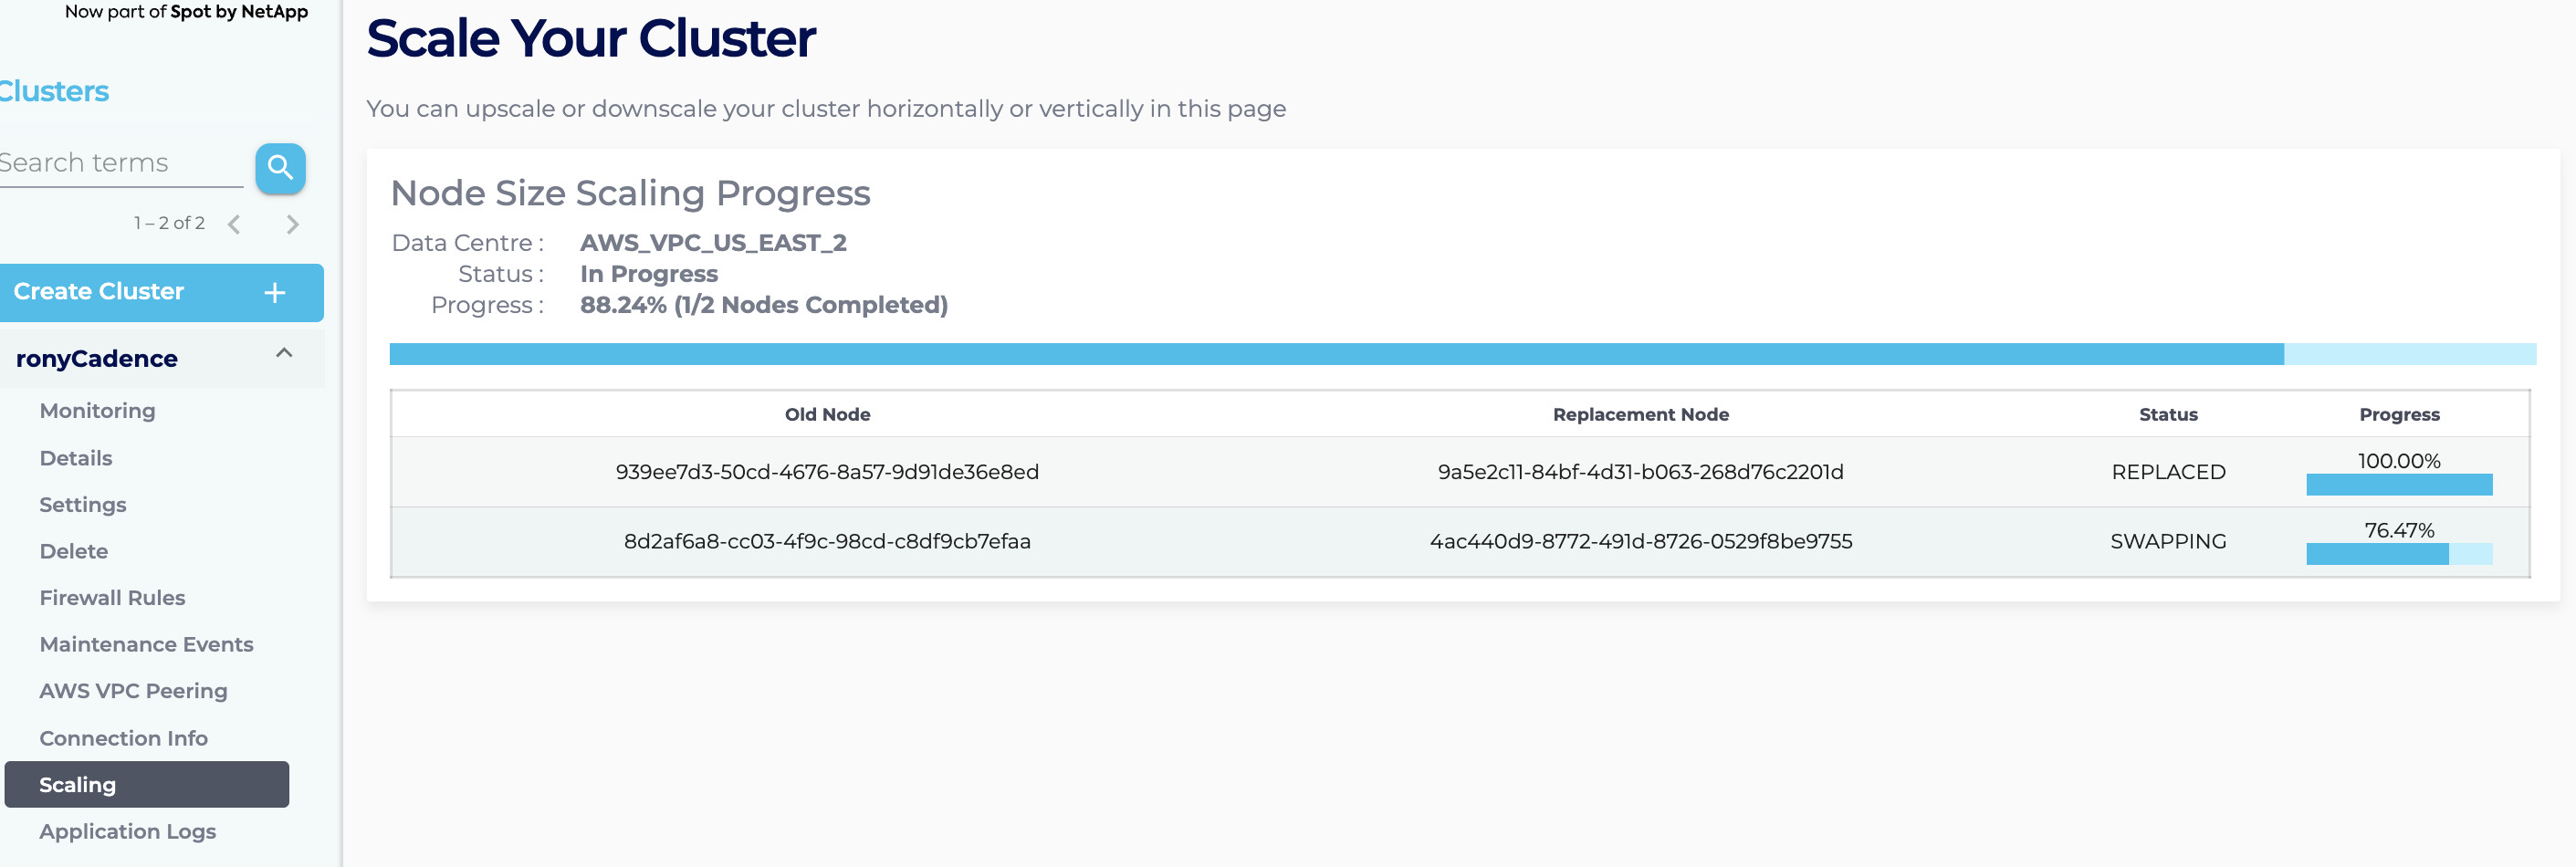The image size is (2576, 867).
Task: Open AWS VPC Peering page
Action: [133, 691]
